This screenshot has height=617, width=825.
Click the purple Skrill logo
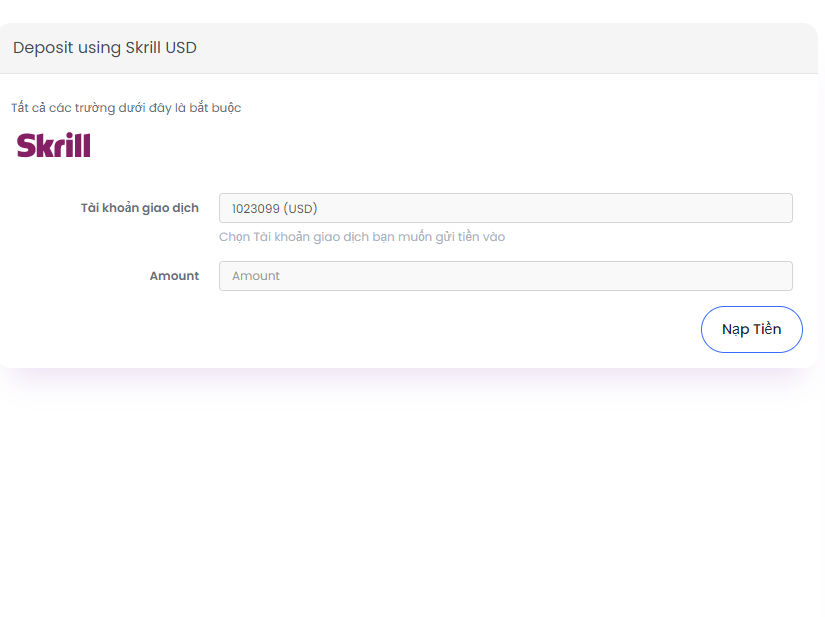click(54, 145)
